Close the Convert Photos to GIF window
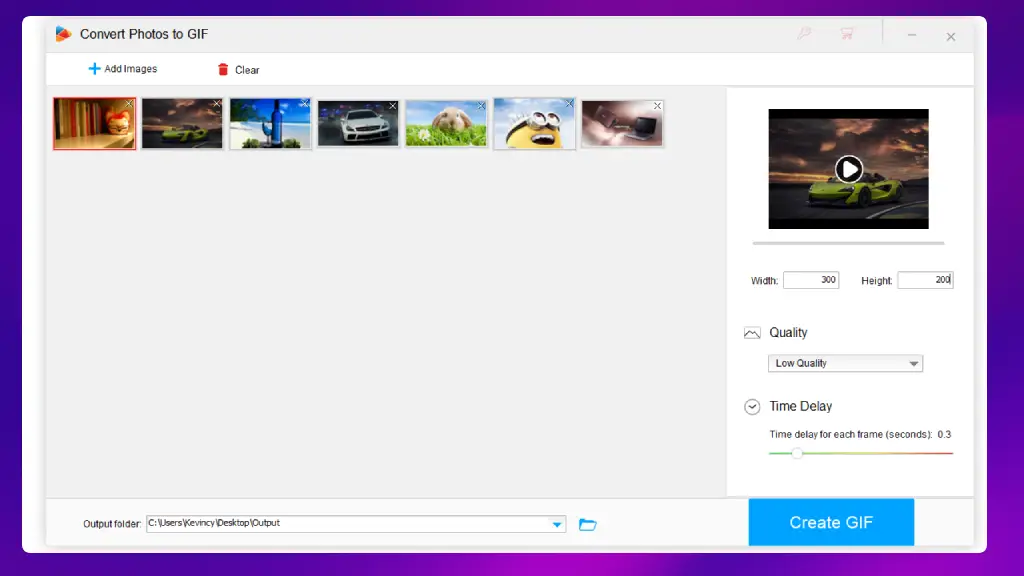Viewport: 1024px width, 576px height. pos(951,37)
